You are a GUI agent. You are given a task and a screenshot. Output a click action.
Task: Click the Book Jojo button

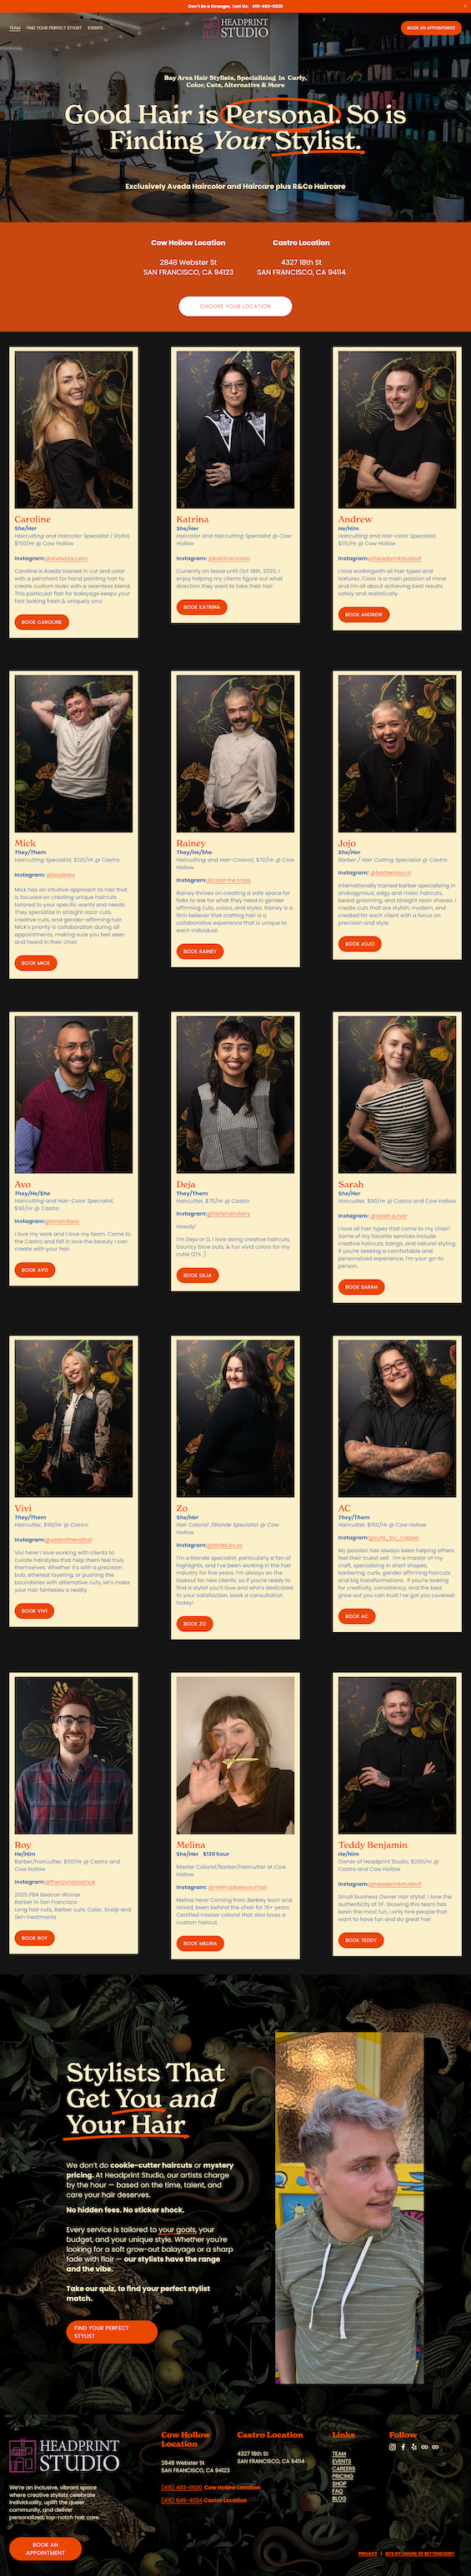pos(360,944)
